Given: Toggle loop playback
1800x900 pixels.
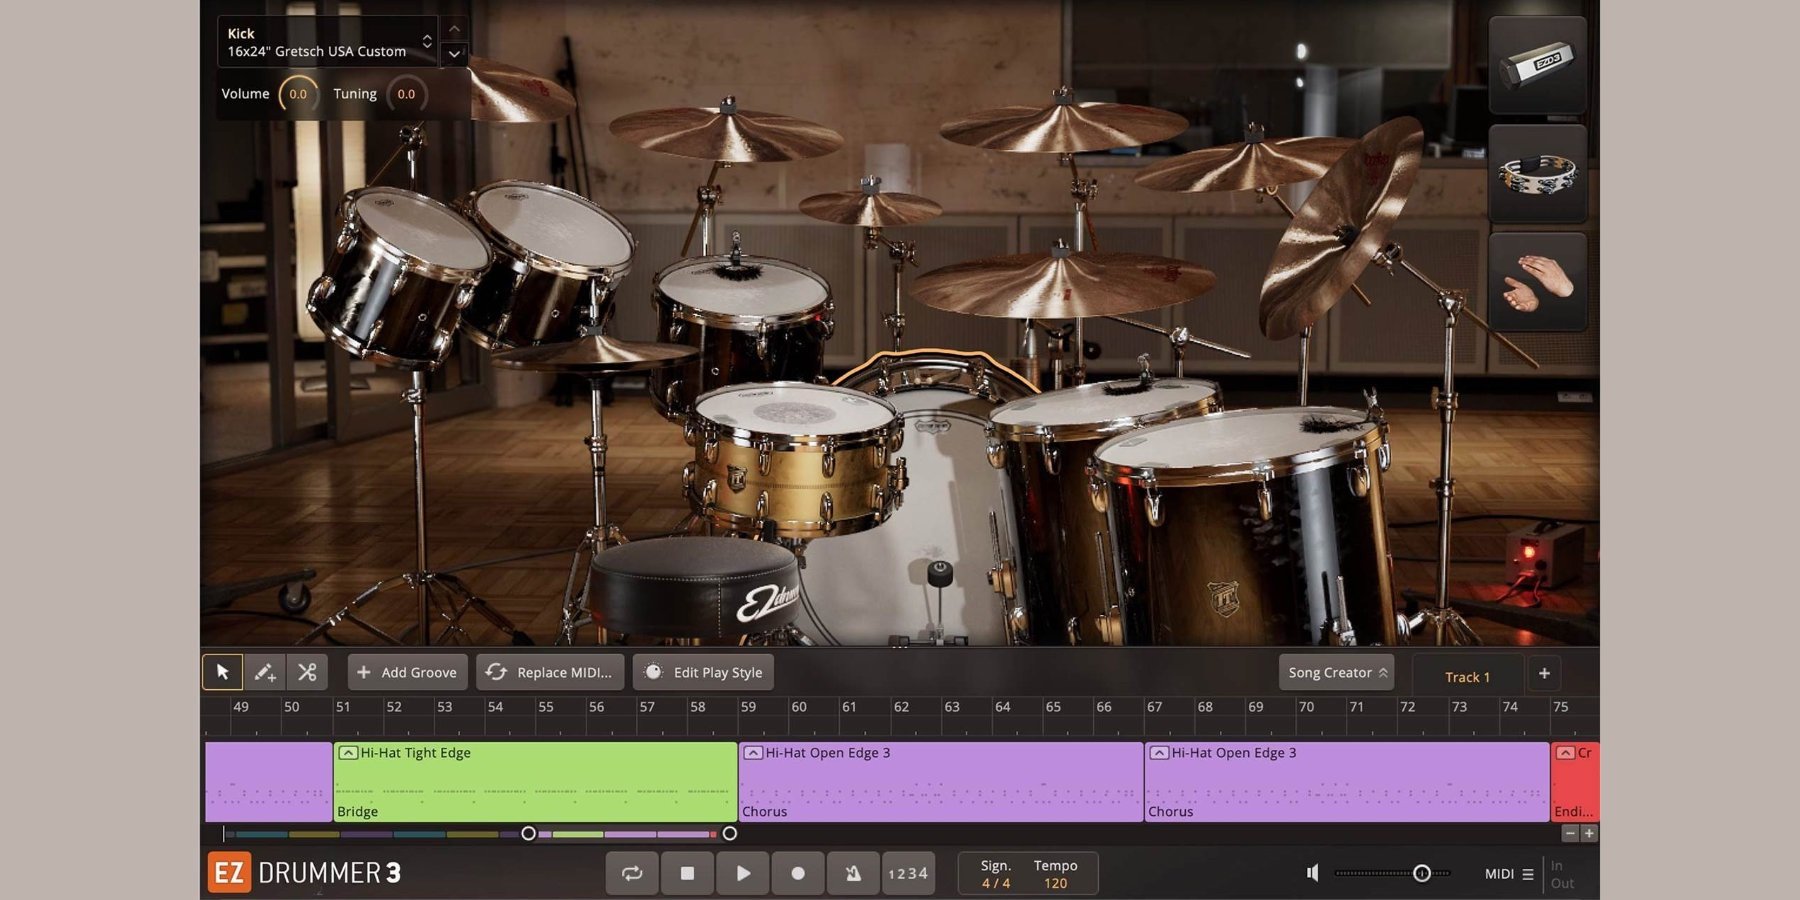Looking at the screenshot, I should click(632, 873).
